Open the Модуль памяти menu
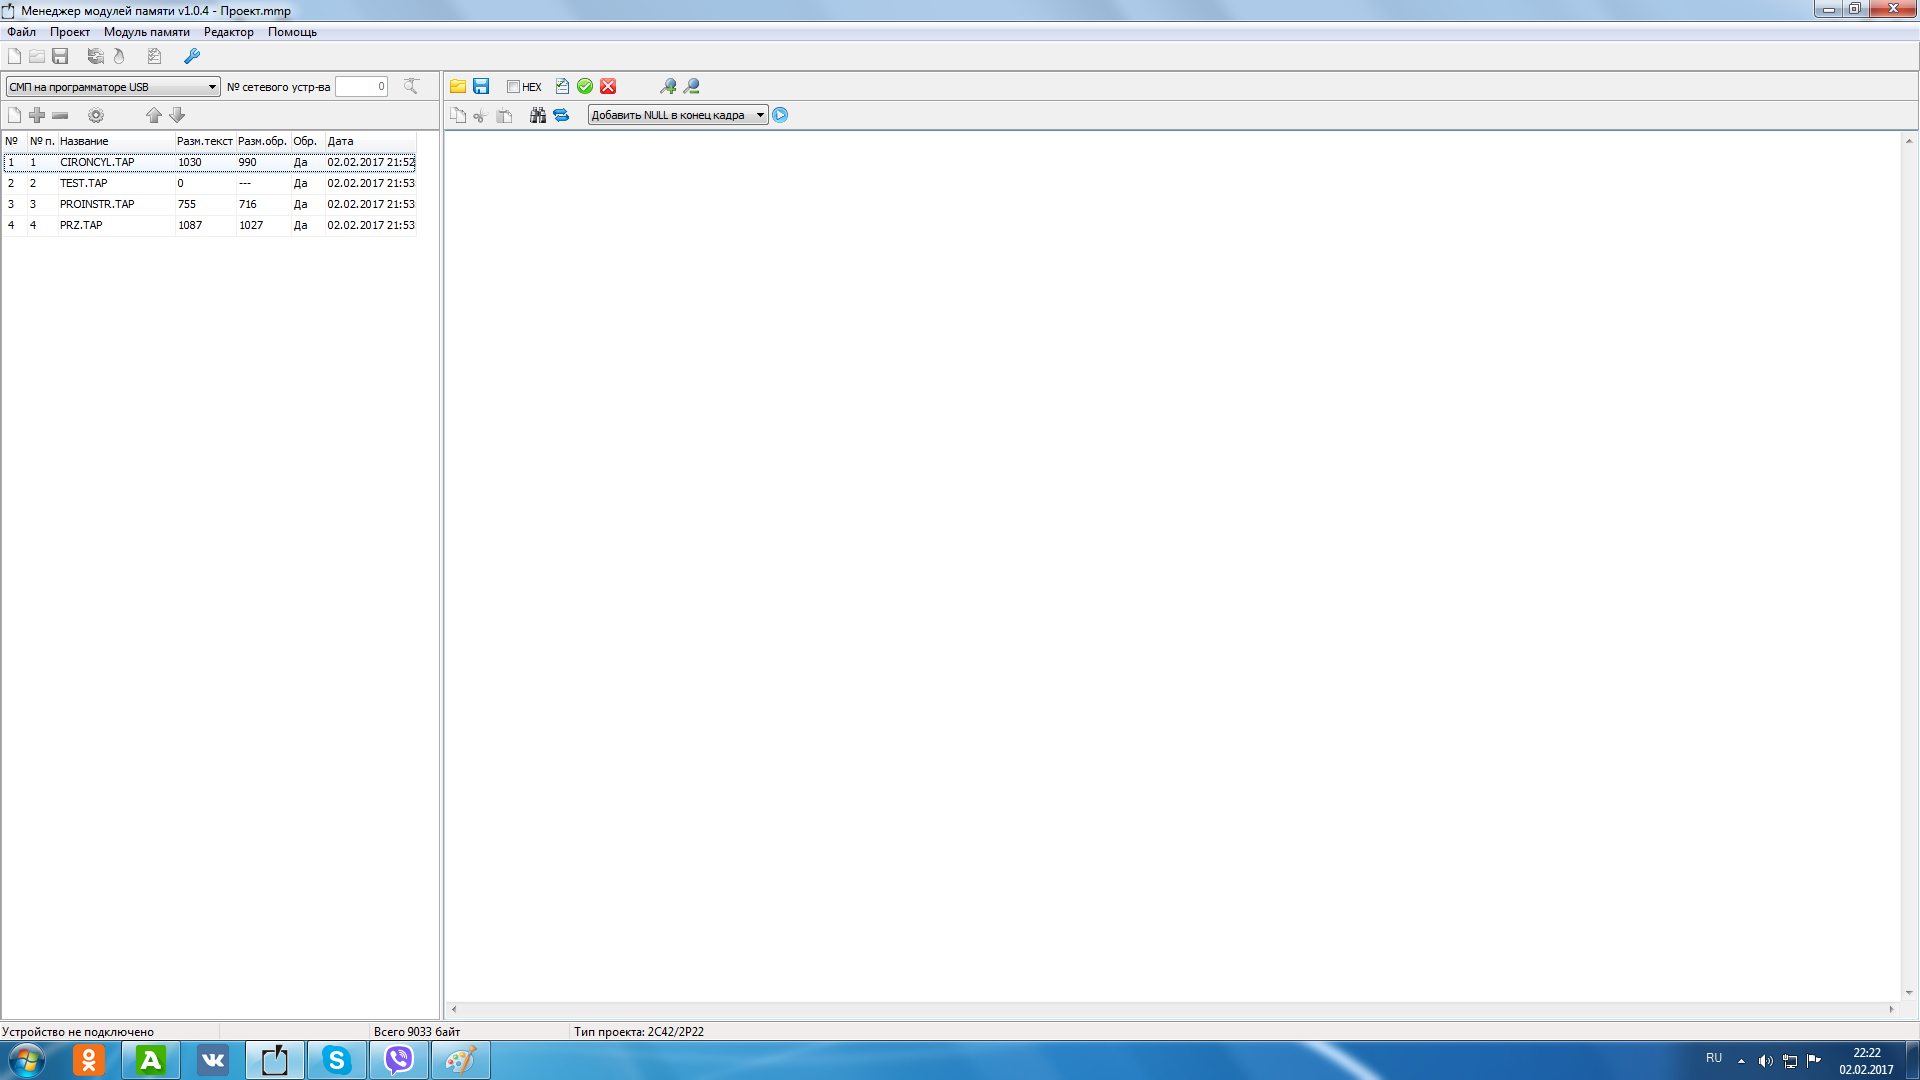Screen dimensions: 1920x1080 [147, 32]
